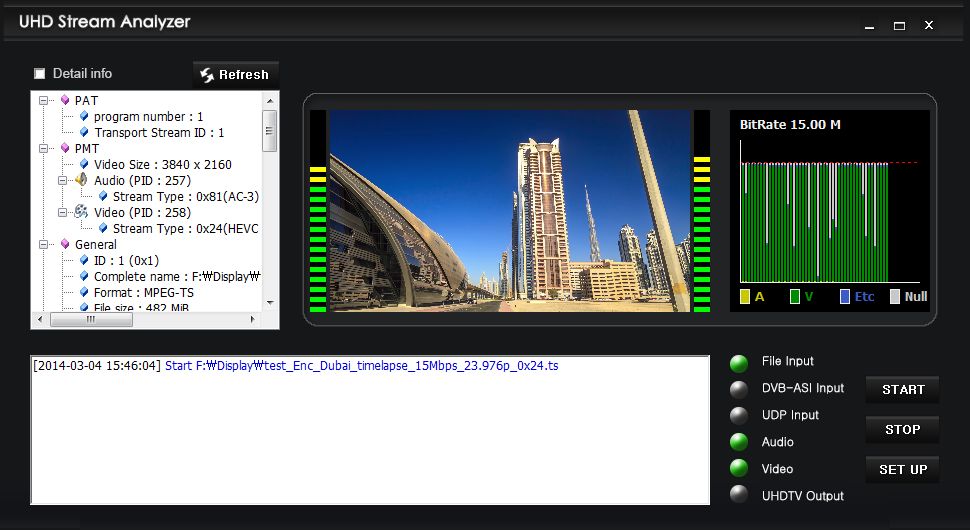Click the Video film reel icon in the tree
The height and width of the screenshot is (530, 970).
coord(82,212)
